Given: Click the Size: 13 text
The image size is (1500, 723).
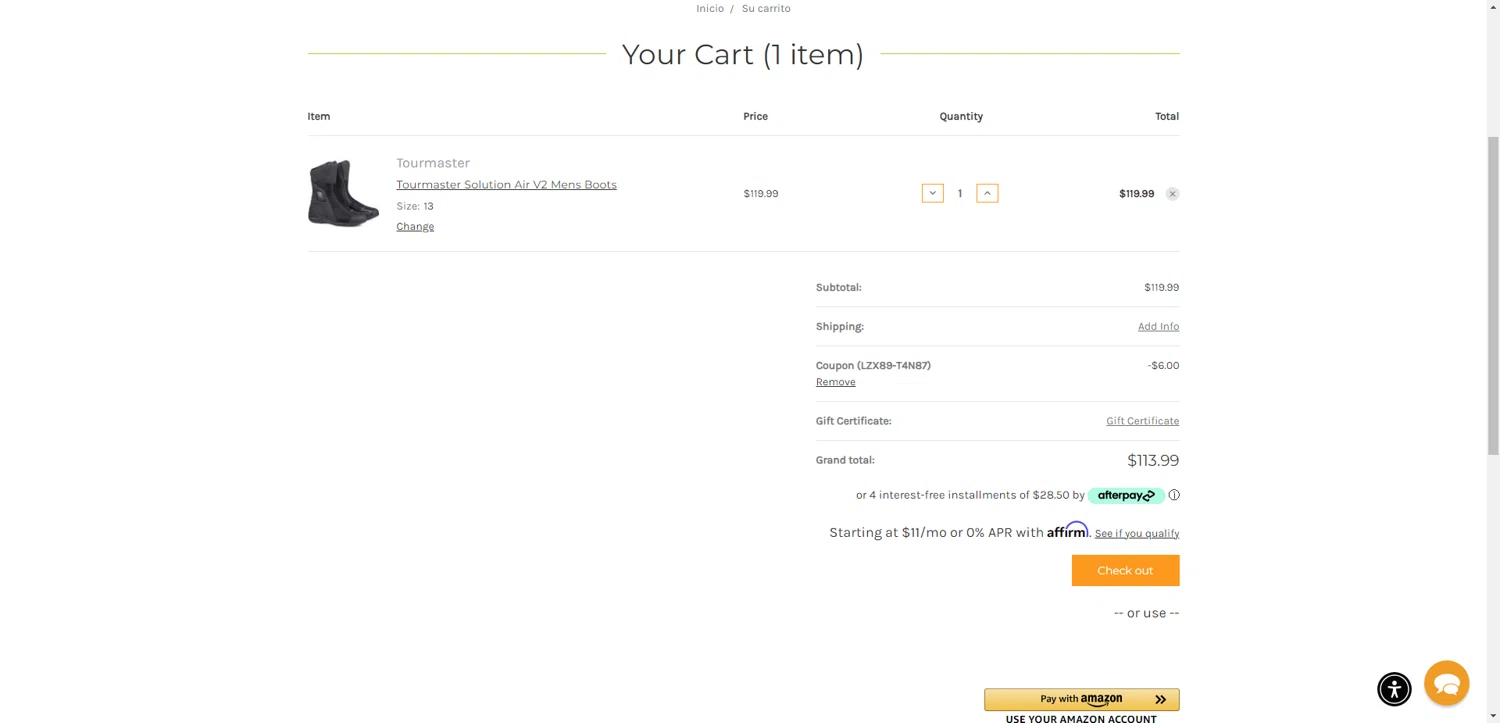Looking at the screenshot, I should pyautogui.click(x=415, y=206).
